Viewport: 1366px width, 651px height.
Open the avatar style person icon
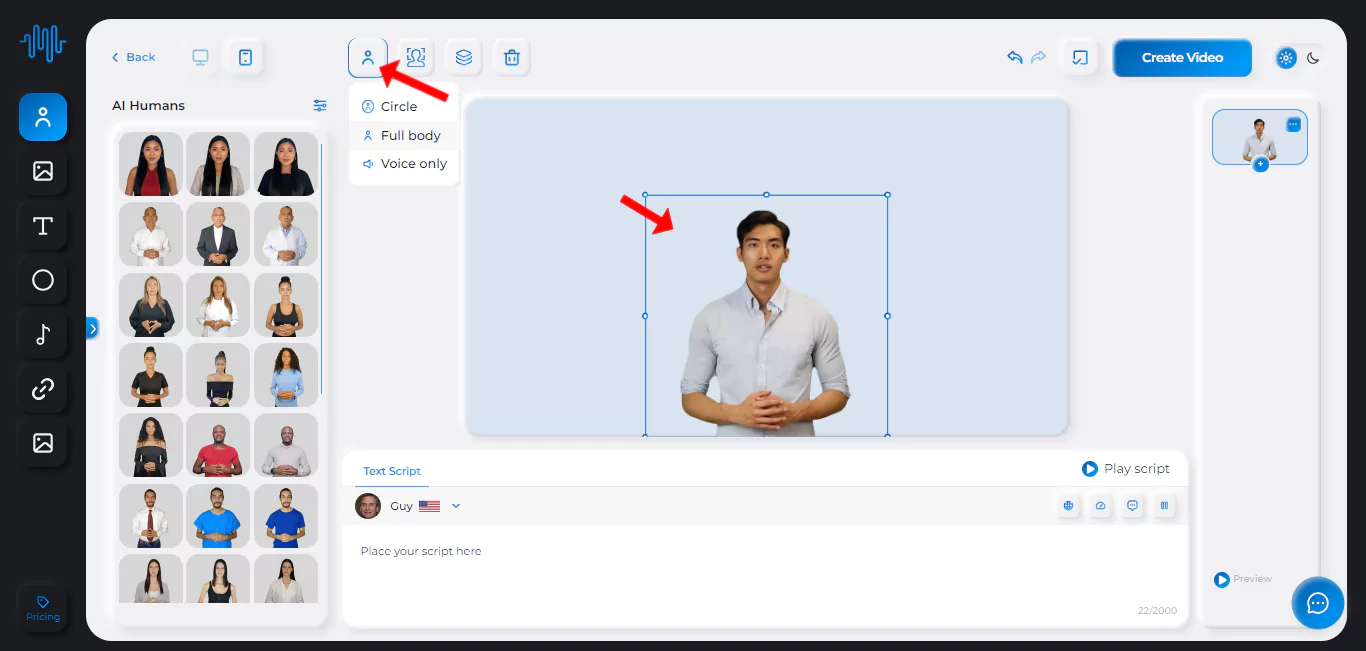368,57
